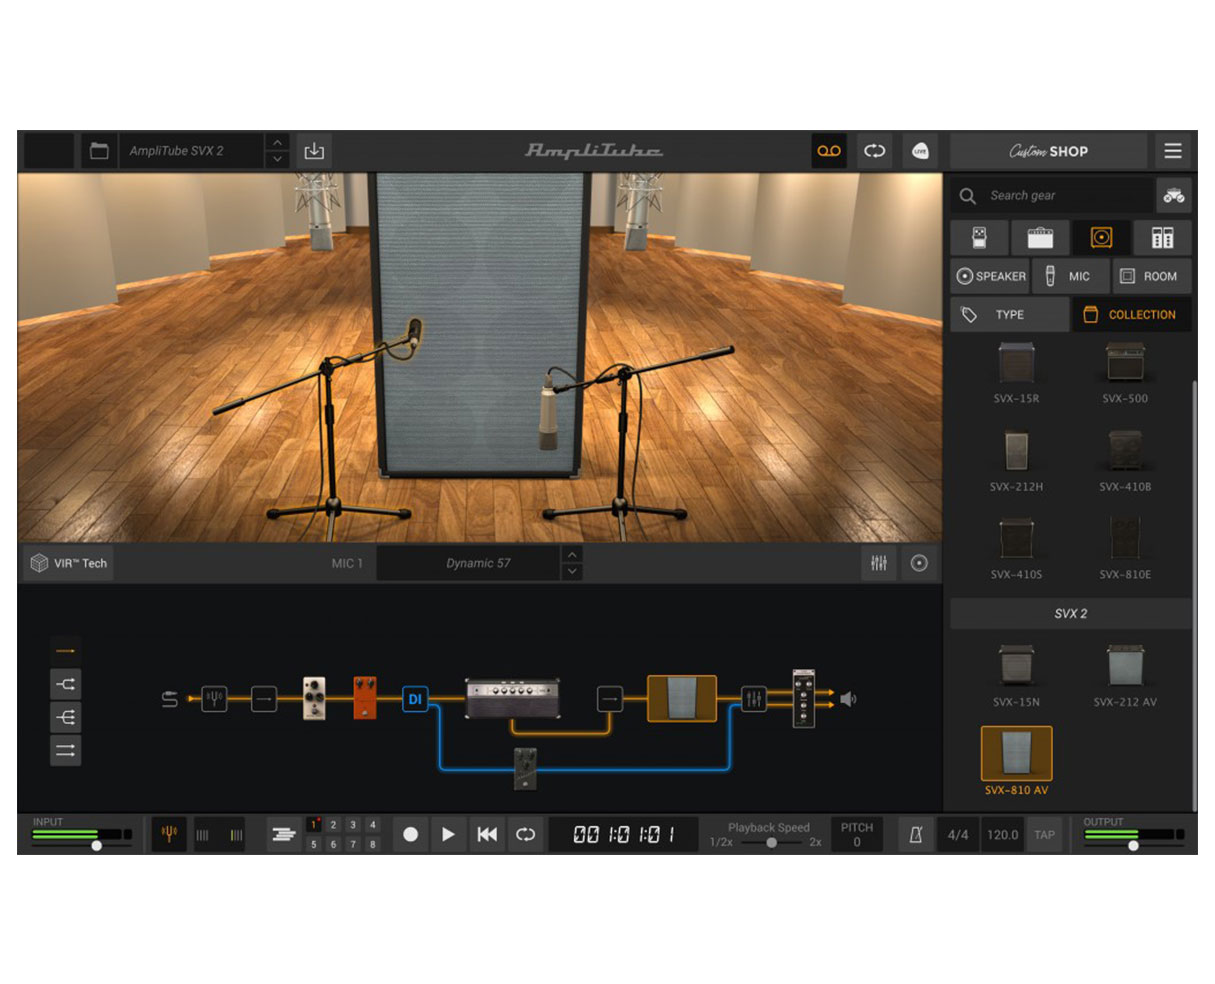Screen dimensions: 1215x984
Task: Open the tuner block in signal chain
Action: (214, 698)
